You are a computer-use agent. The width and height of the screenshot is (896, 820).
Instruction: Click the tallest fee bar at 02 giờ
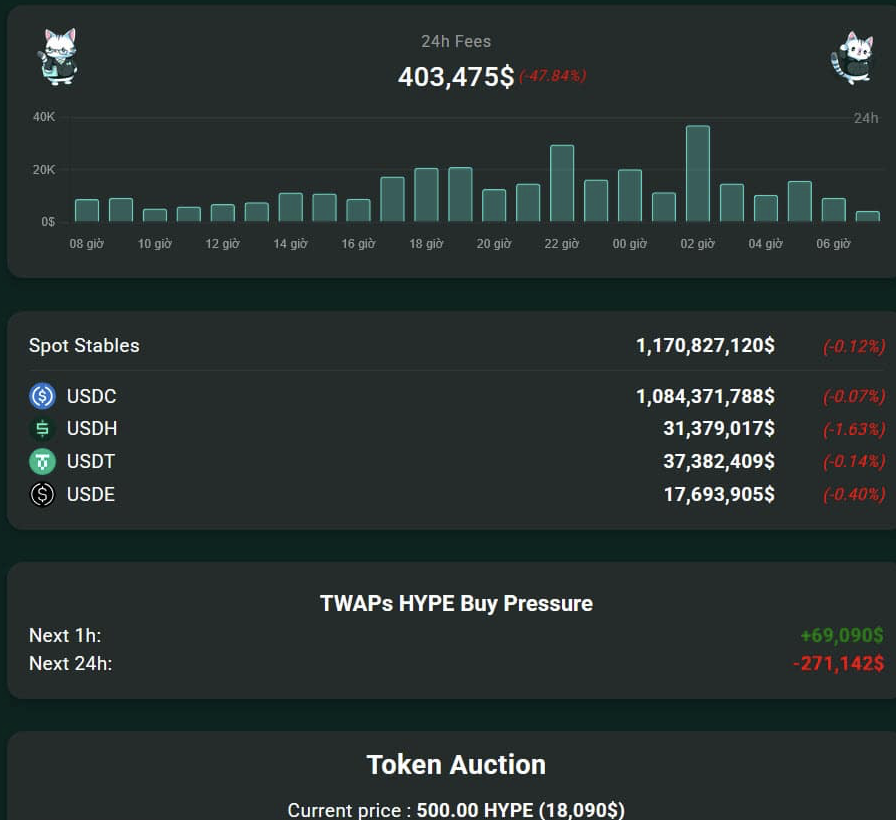click(697, 174)
